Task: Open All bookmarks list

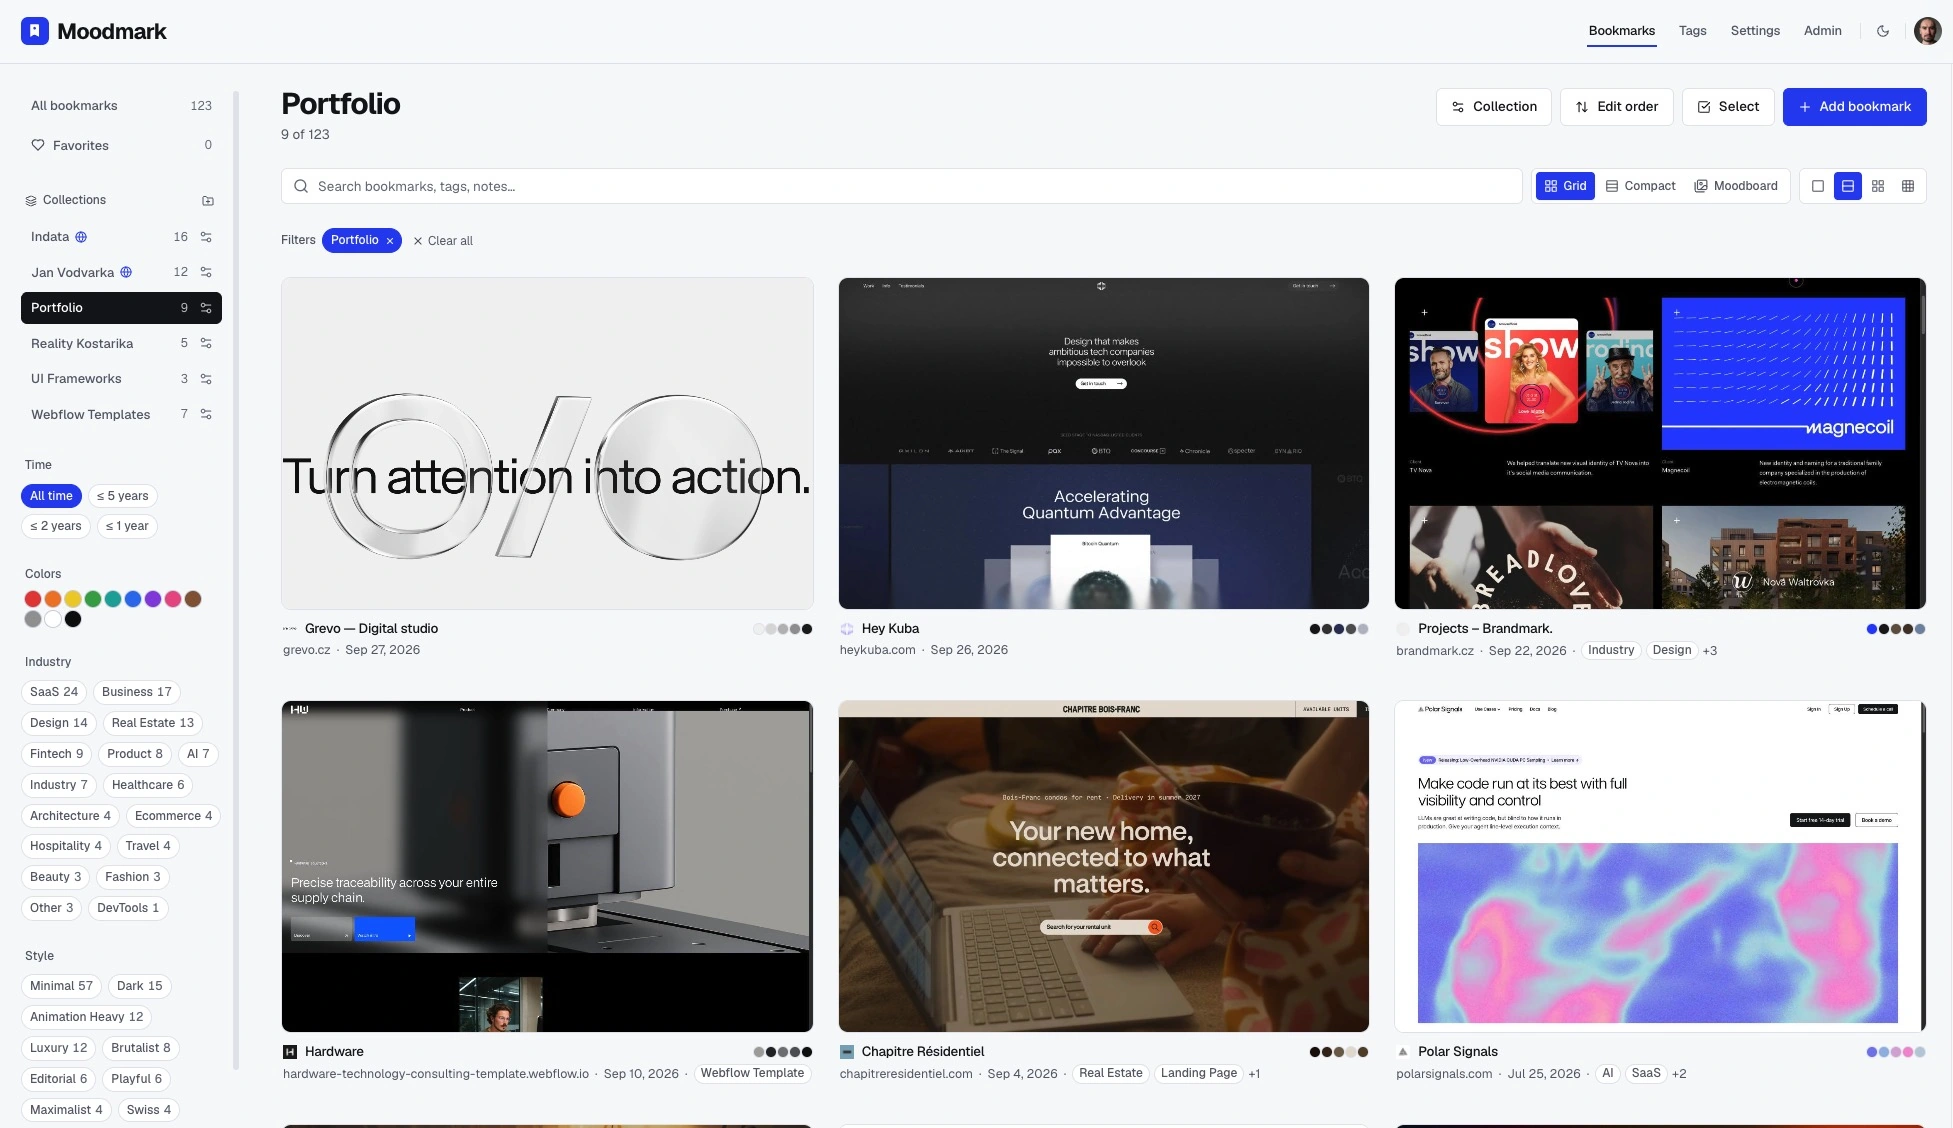Action: (121, 106)
